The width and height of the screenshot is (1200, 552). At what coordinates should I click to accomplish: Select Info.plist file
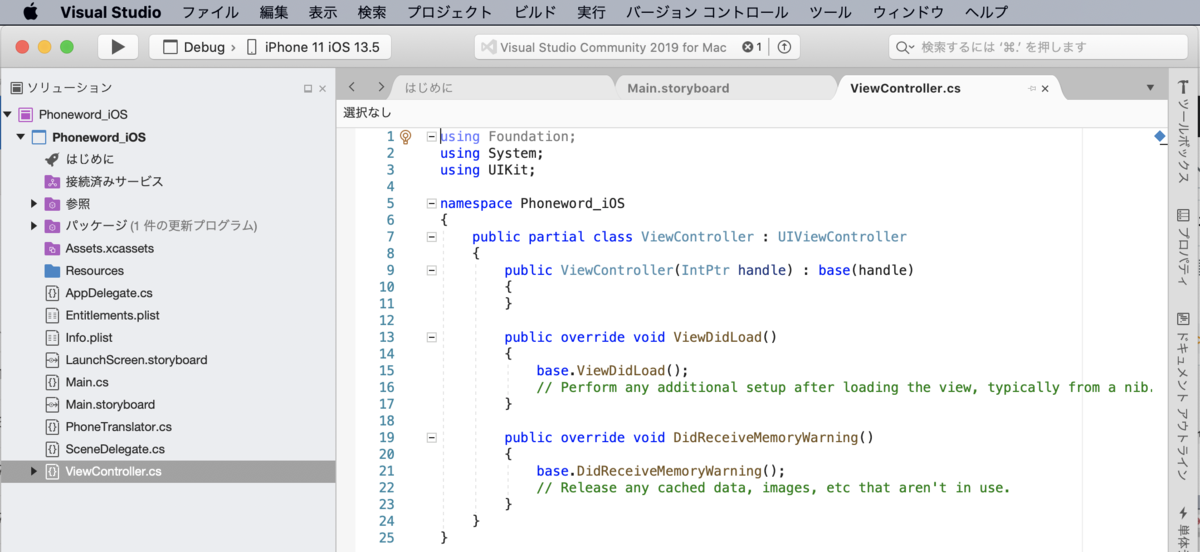(89, 337)
